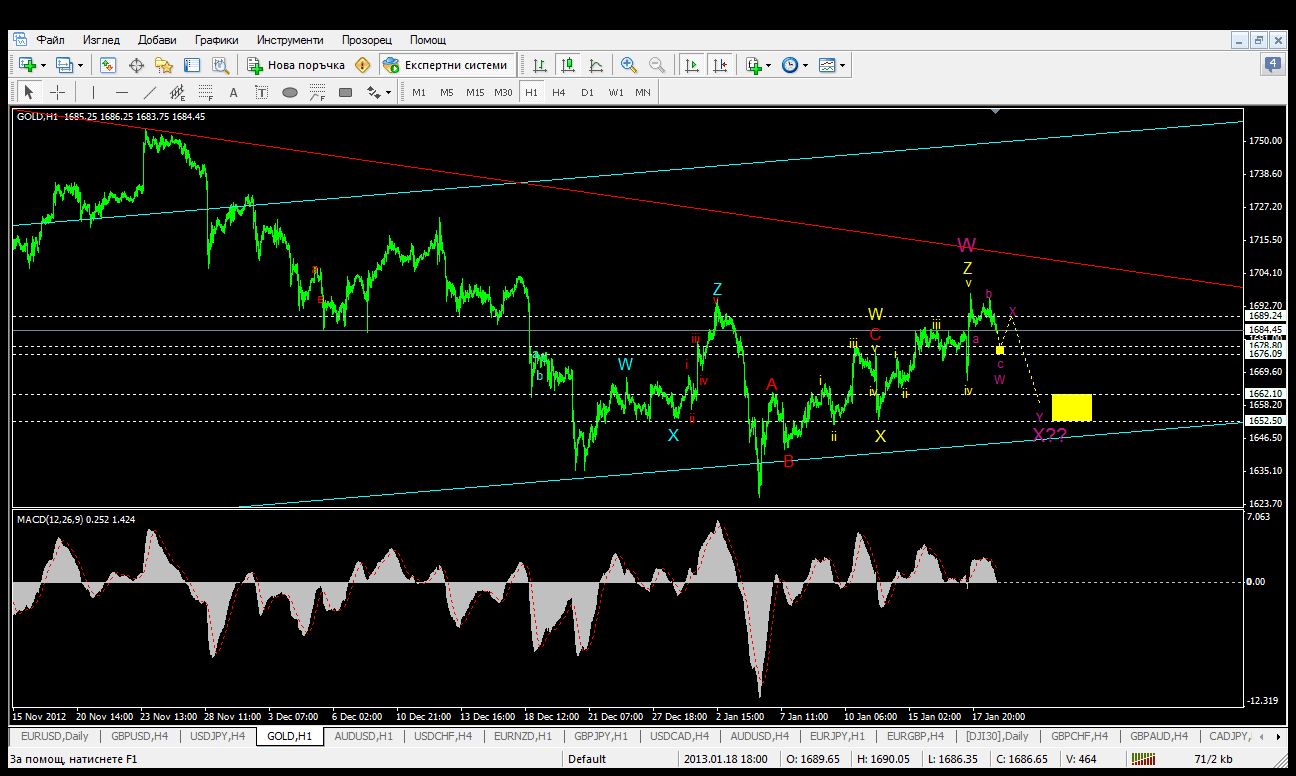Viewport: 1296px width, 776px height.
Task: Select the cursor arrow tool
Action: click(28, 92)
